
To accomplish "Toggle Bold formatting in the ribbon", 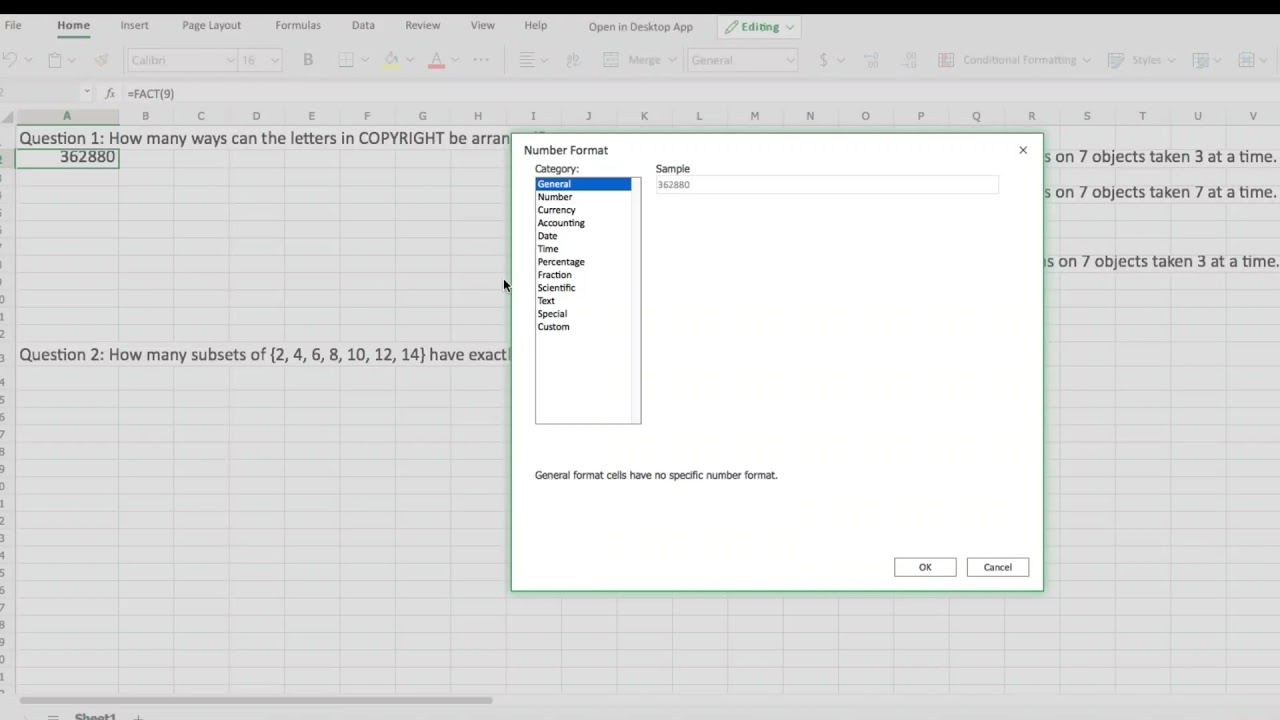I will click(x=308, y=60).
